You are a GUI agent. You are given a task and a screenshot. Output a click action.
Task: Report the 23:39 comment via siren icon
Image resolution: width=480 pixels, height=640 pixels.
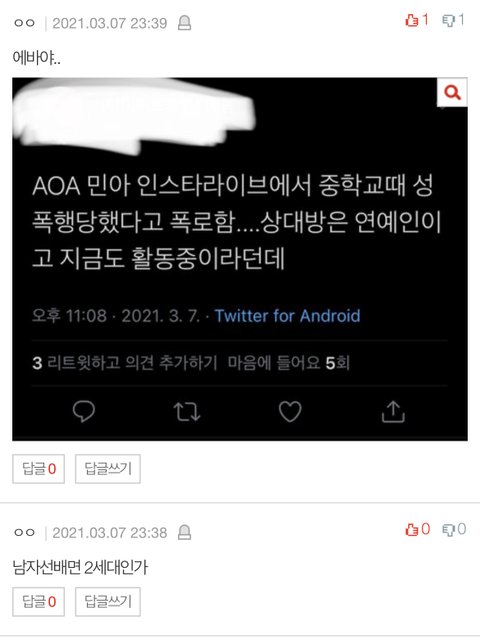pyautogui.click(x=184, y=23)
